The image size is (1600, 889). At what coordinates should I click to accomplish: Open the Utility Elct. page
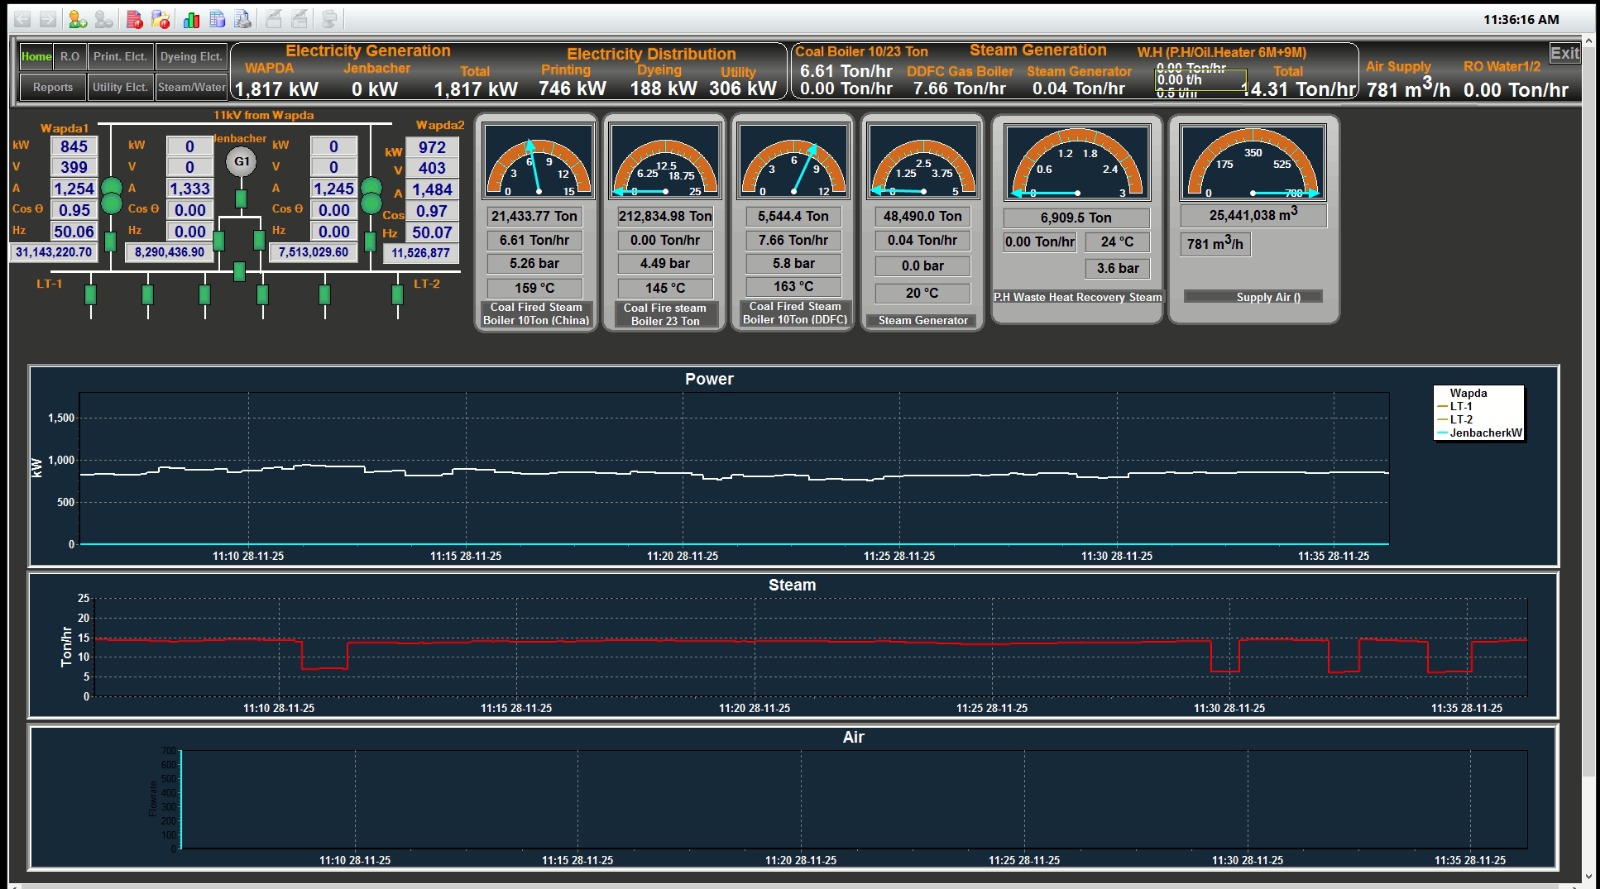tap(120, 87)
